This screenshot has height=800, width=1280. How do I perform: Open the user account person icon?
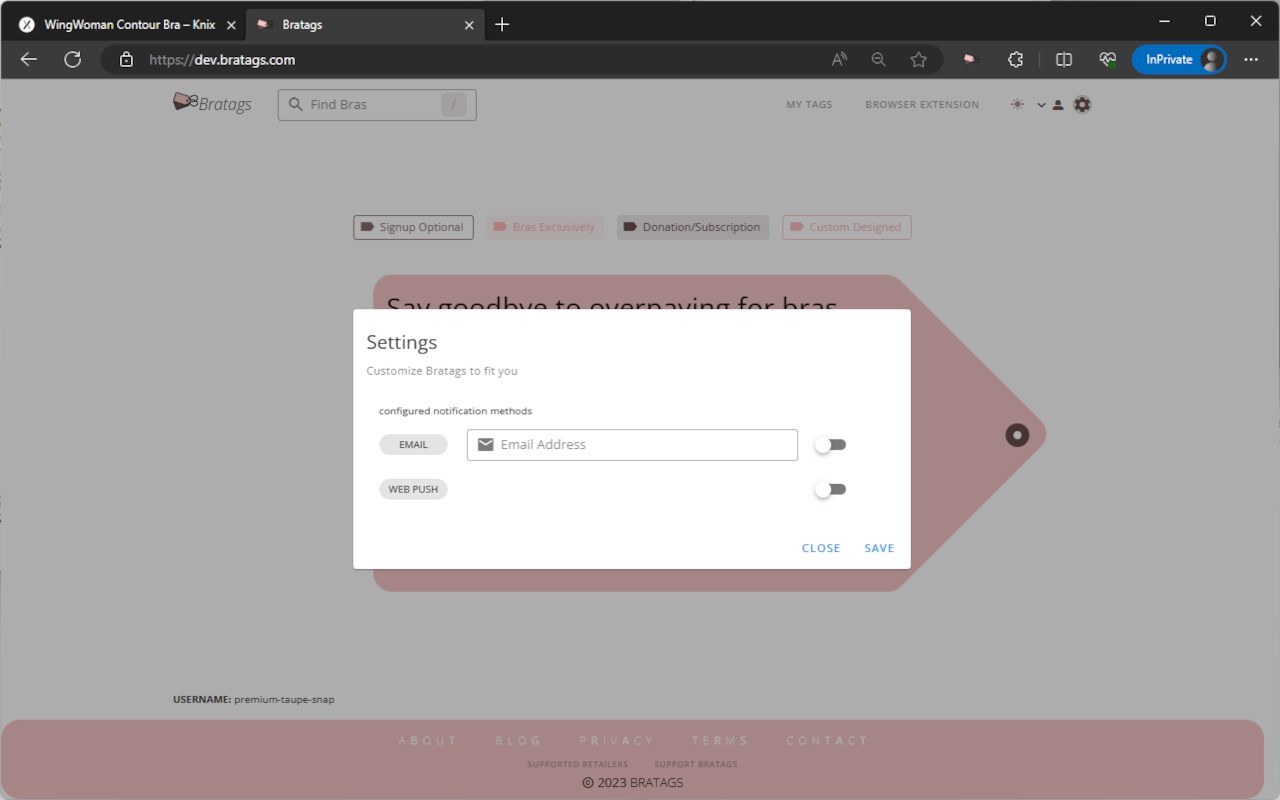(x=1058, y=105)
